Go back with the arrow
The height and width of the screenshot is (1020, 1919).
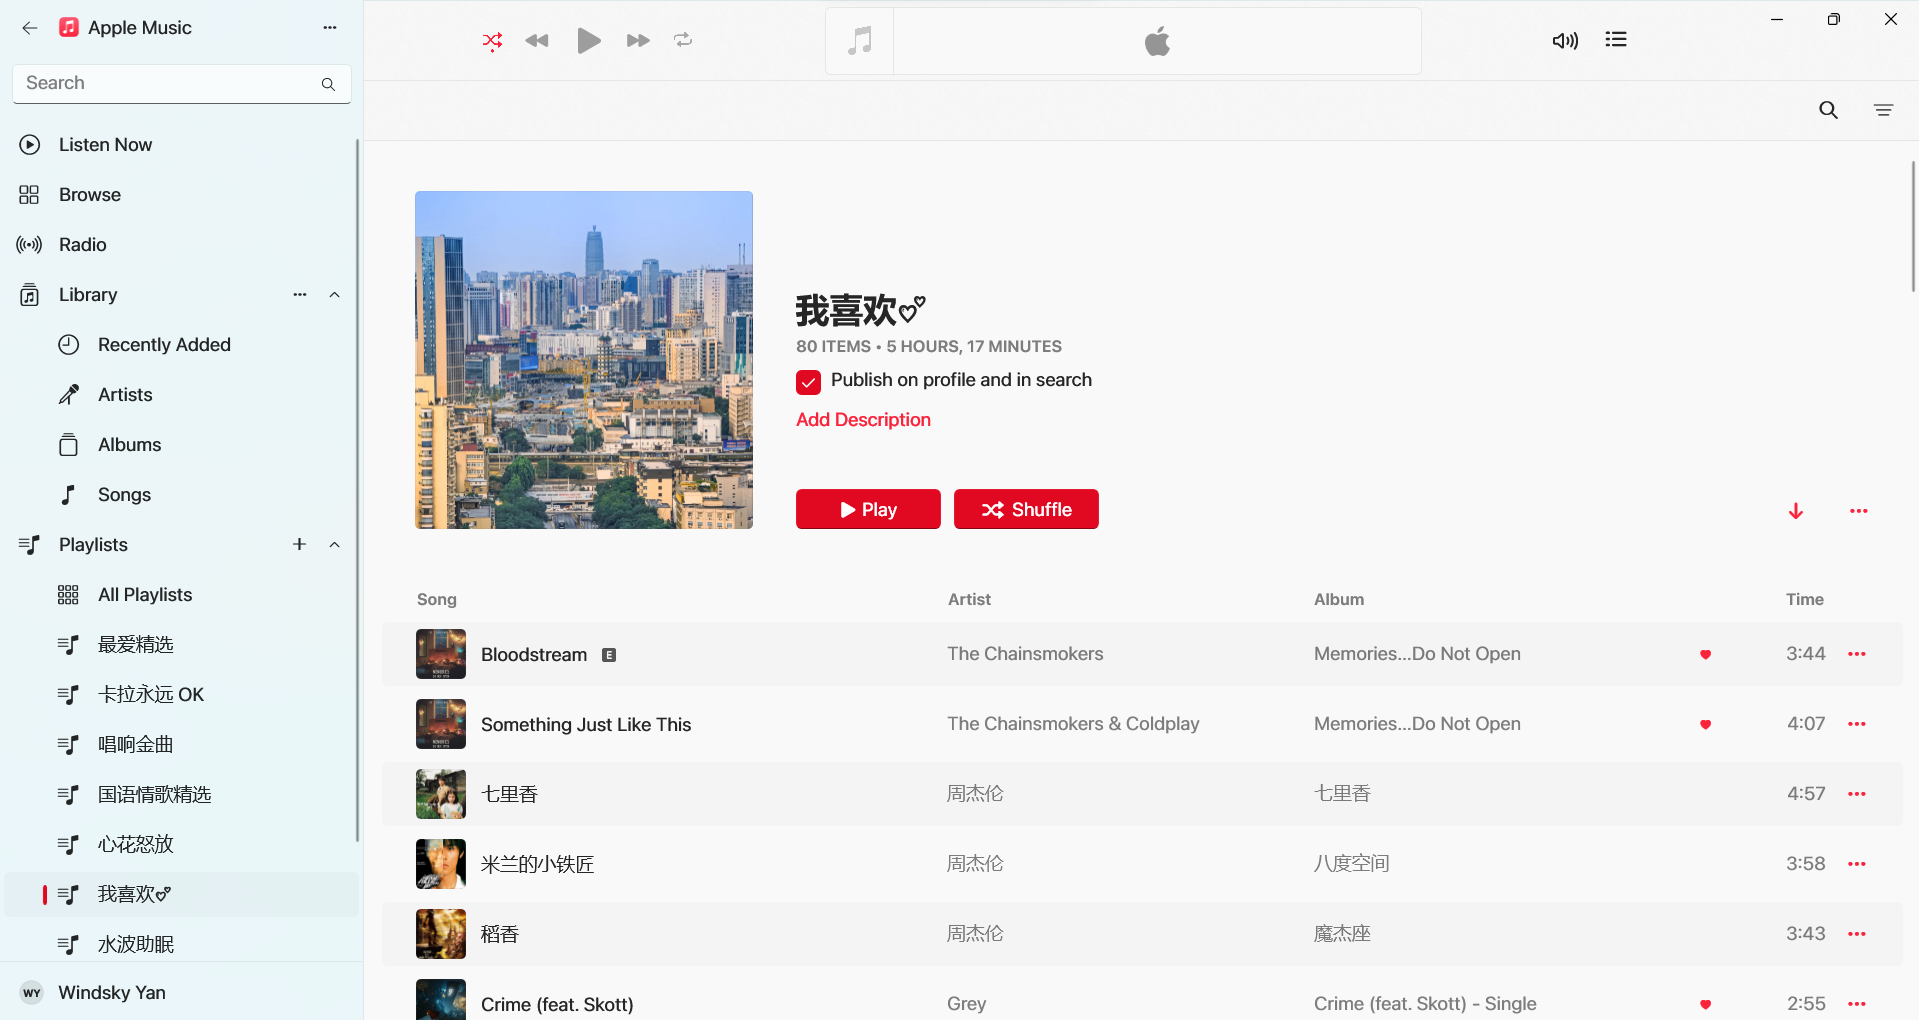30,28
